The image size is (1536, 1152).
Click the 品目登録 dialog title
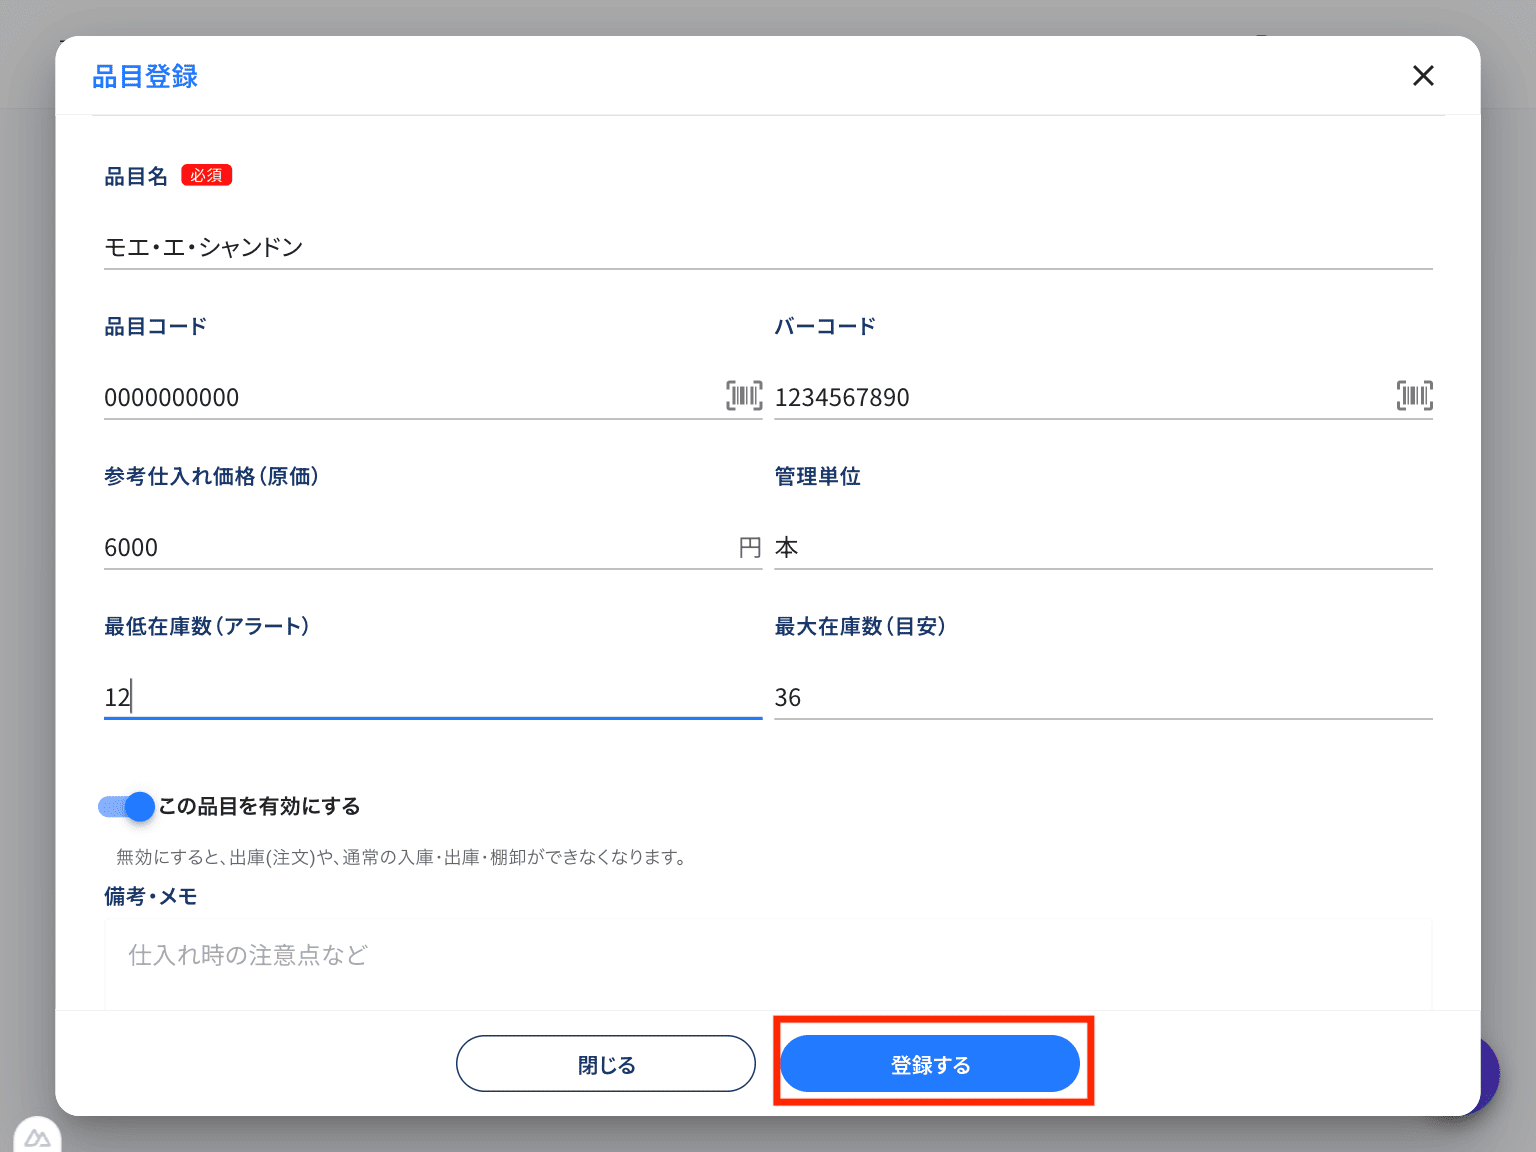(x=145, y=76)
